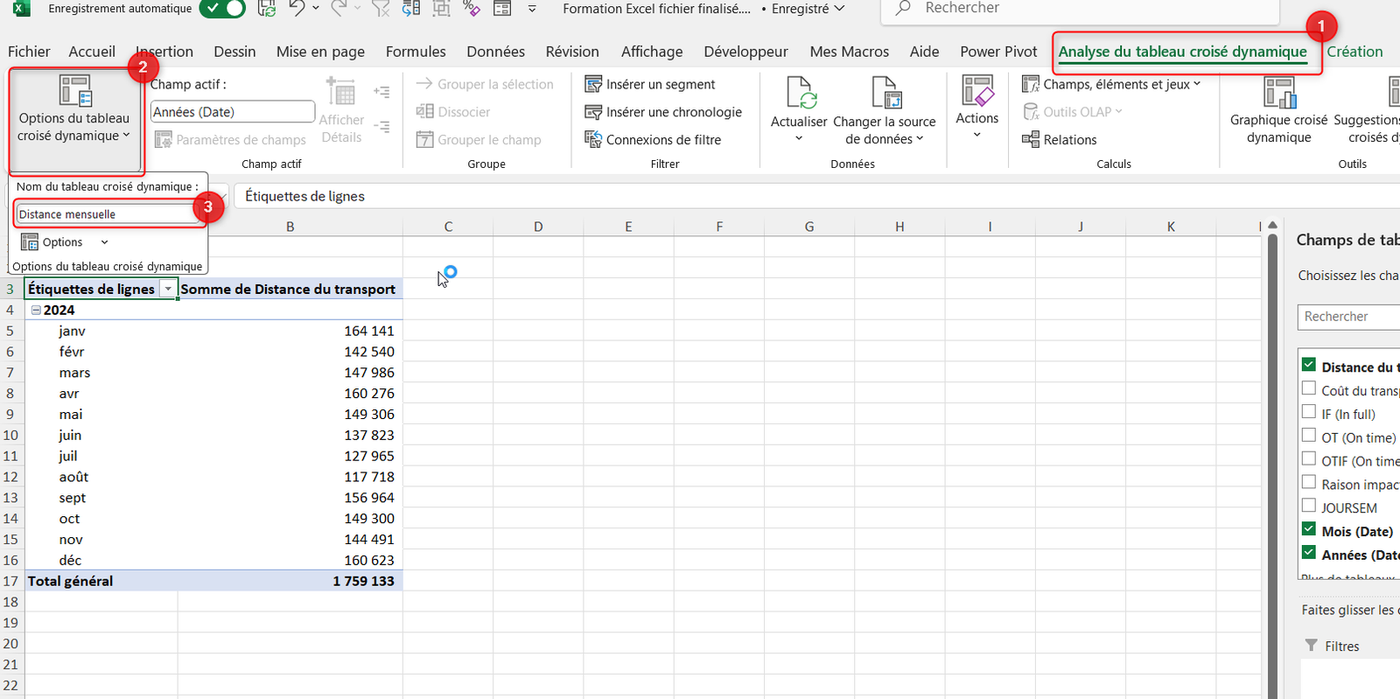The width and height of the screenshot is (1400, 699).
Task: Click Graphique croisé dynamique
Action: pyautogui.click(x=1279, y=110)
